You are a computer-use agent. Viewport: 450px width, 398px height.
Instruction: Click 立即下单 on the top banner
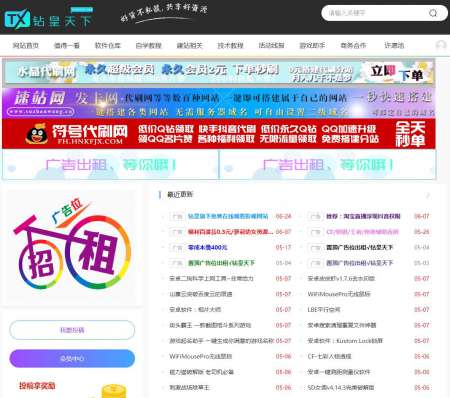[397, 73]
